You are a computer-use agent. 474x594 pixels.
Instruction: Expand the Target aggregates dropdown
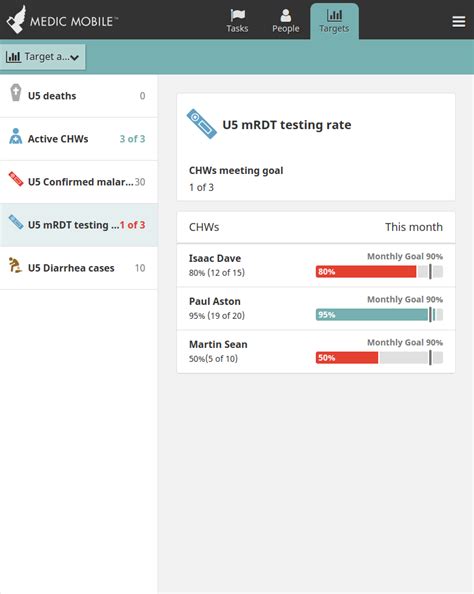pos(42,57)
